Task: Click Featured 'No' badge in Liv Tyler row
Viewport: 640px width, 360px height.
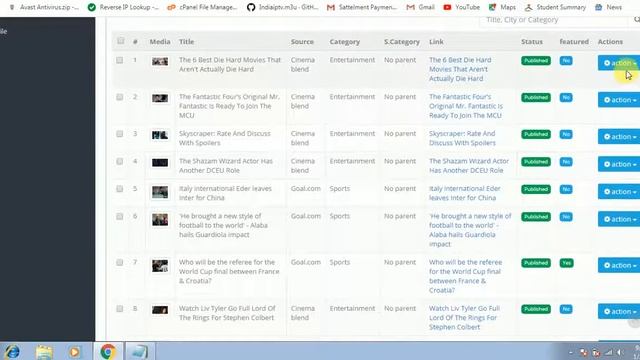Action: (566, 309)
